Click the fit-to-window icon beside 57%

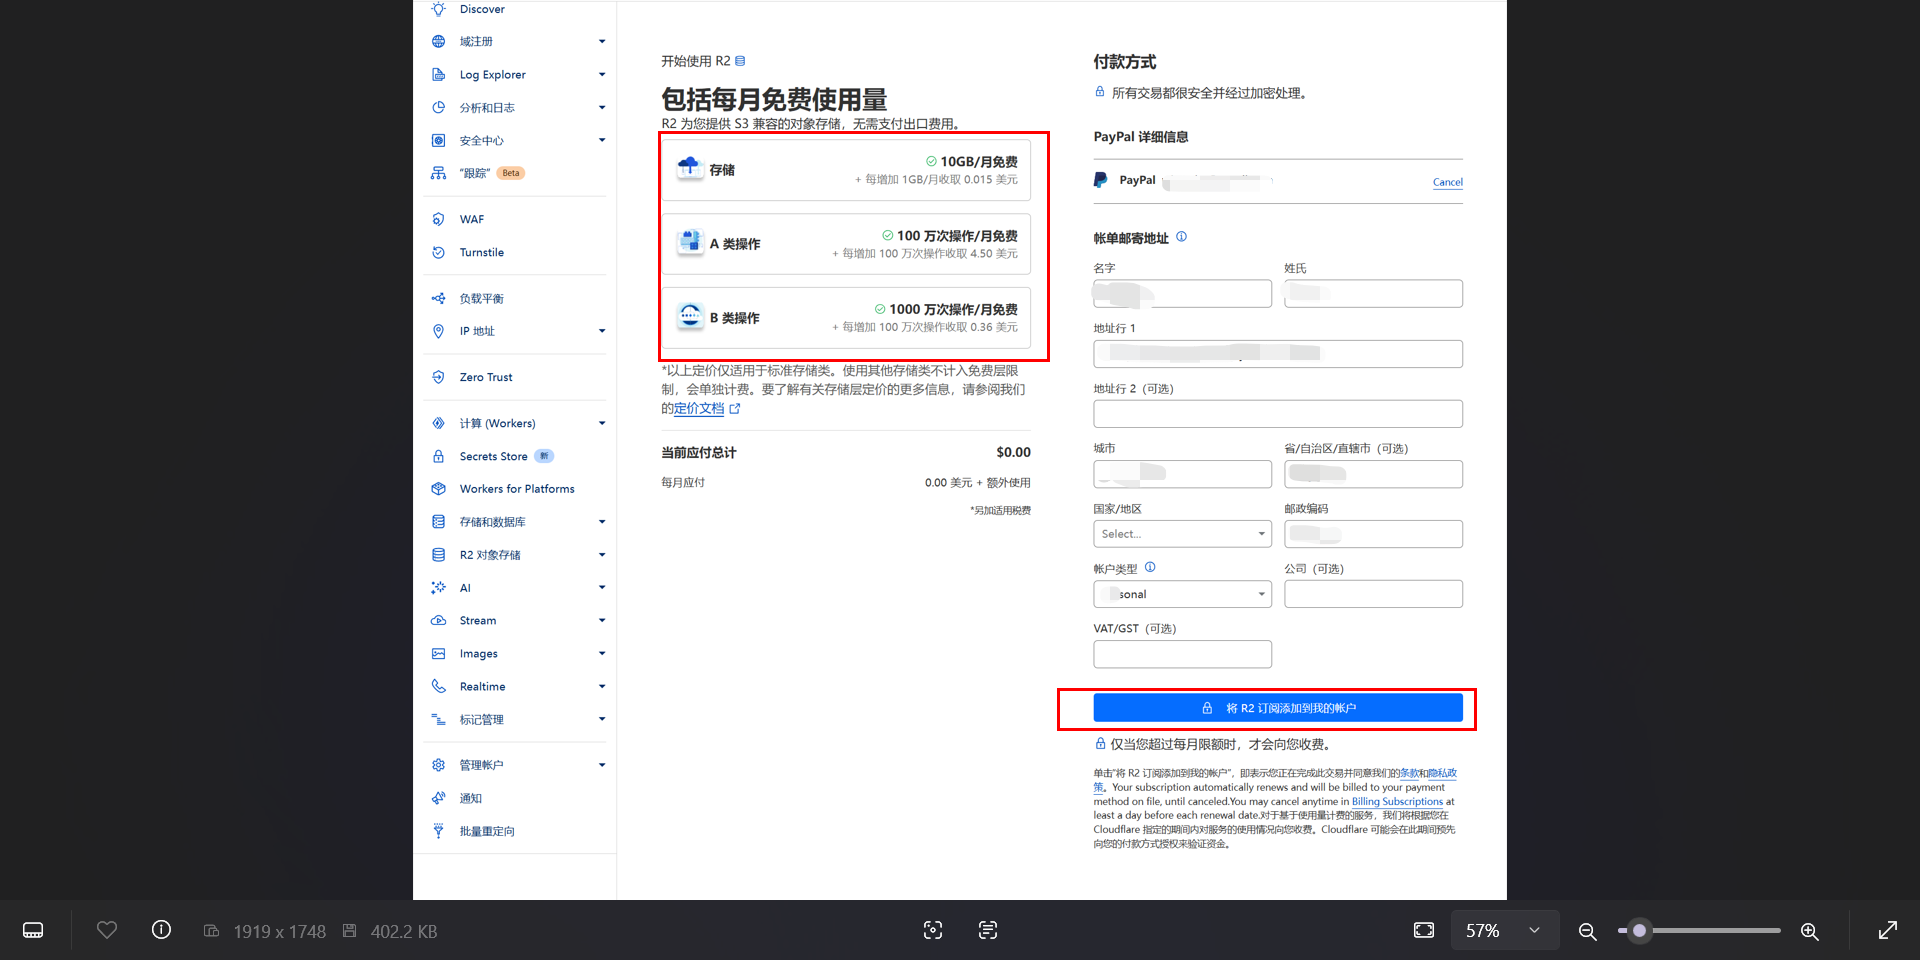tap(1424, 931)
